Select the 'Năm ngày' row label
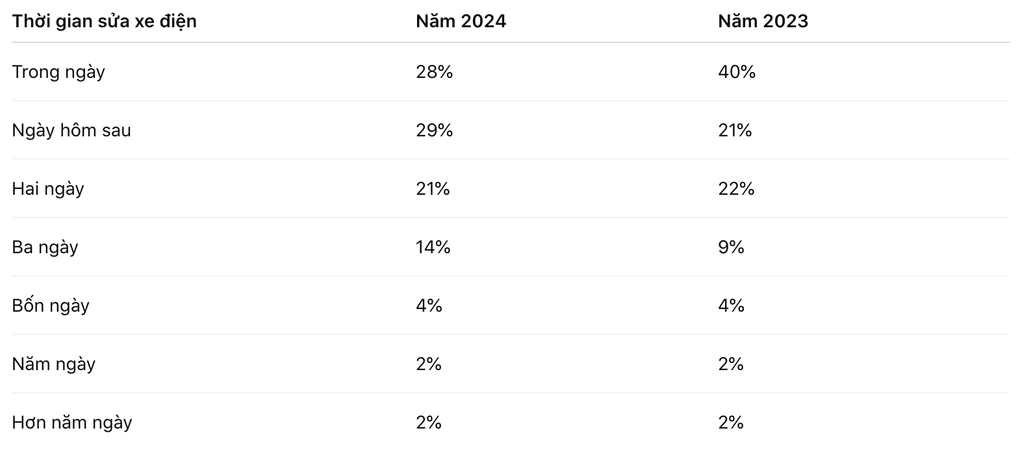Viewport: 1020px width, 474px height. tap(53, 364)
